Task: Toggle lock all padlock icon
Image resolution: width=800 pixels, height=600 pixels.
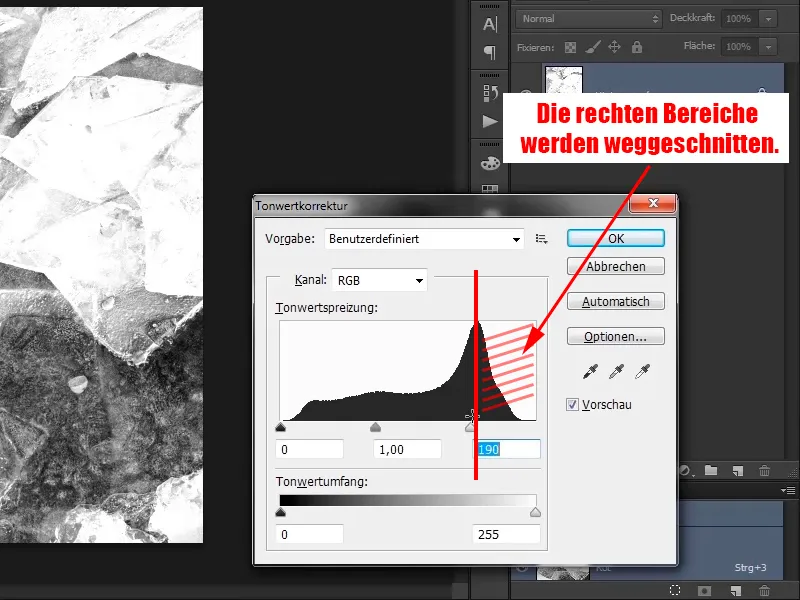Action: (x=637, y=47)
